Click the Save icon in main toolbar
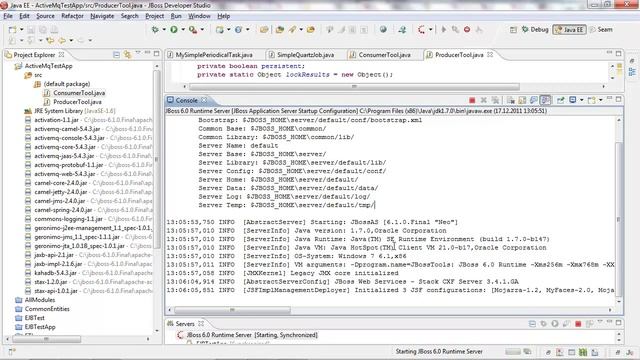The height and width of the screenshot is (360, 640). 31,30
